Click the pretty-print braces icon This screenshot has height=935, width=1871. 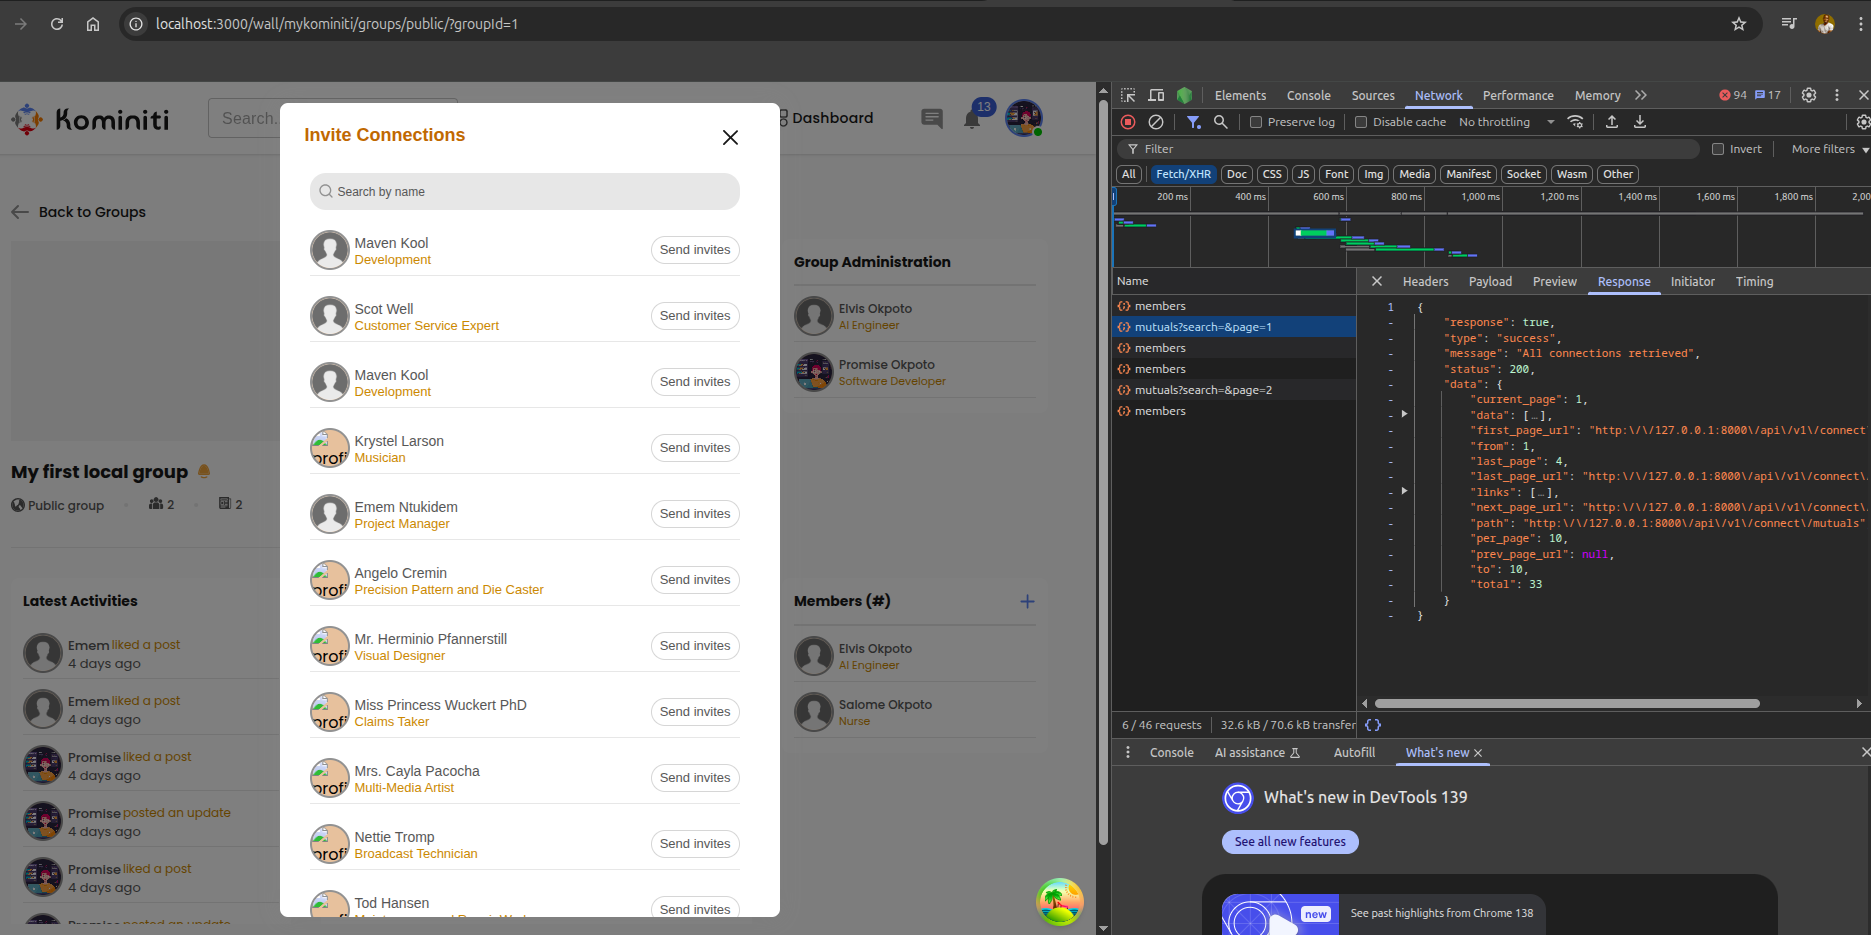(1373, 725)
